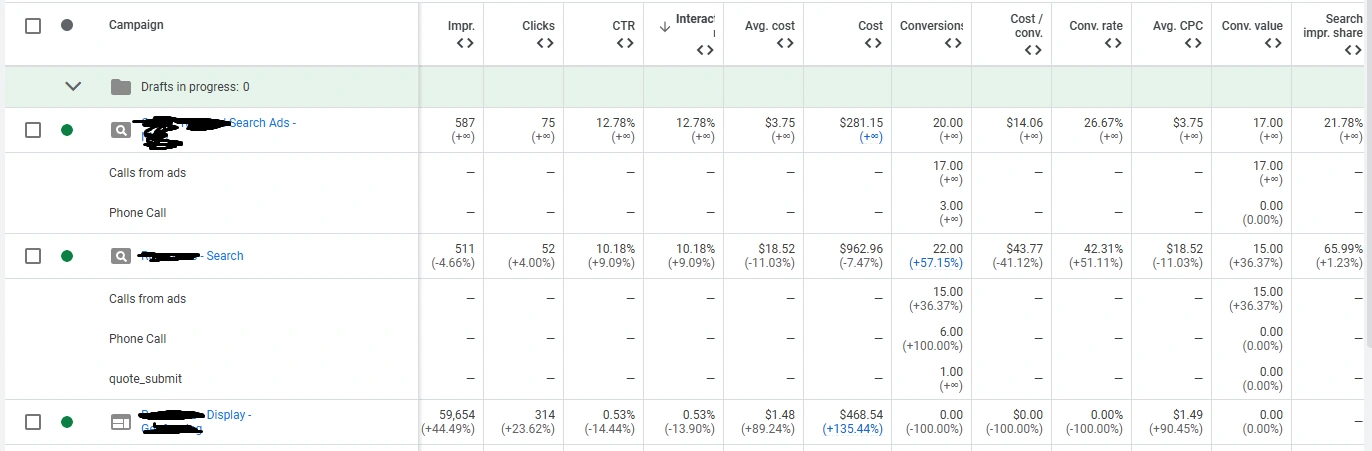Viewport: 1372px width, 451px height.
Task: Collapse the Drafts in progress section
Action: [72, 87]
